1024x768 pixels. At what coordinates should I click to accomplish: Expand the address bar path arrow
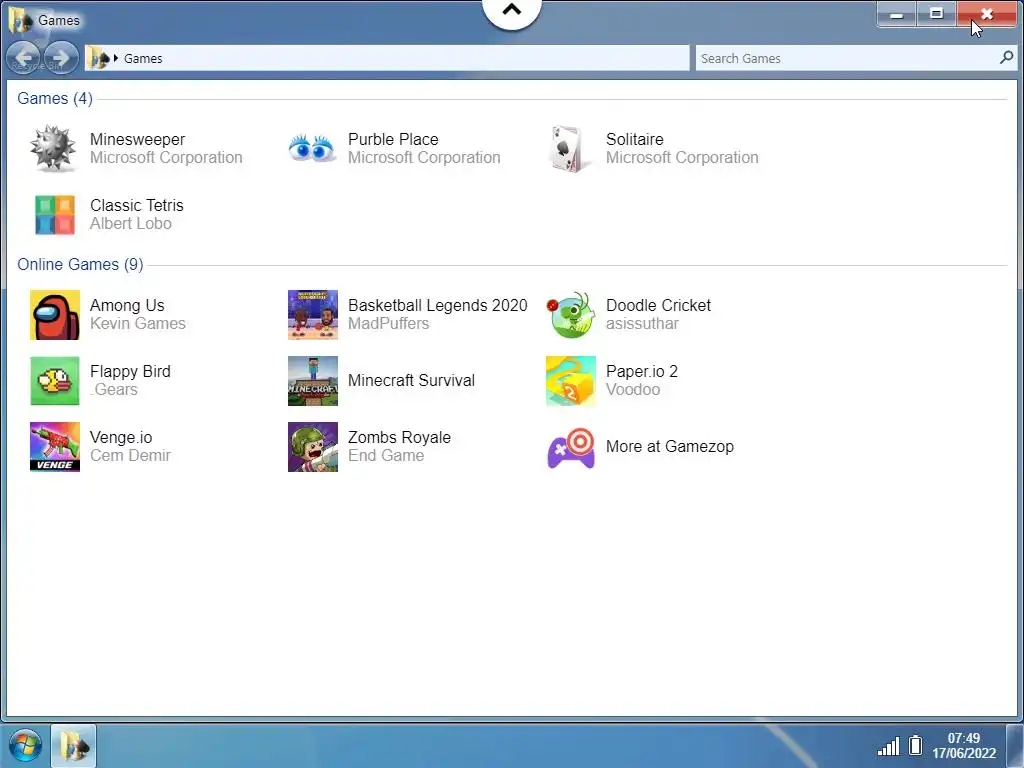[116, 58]
